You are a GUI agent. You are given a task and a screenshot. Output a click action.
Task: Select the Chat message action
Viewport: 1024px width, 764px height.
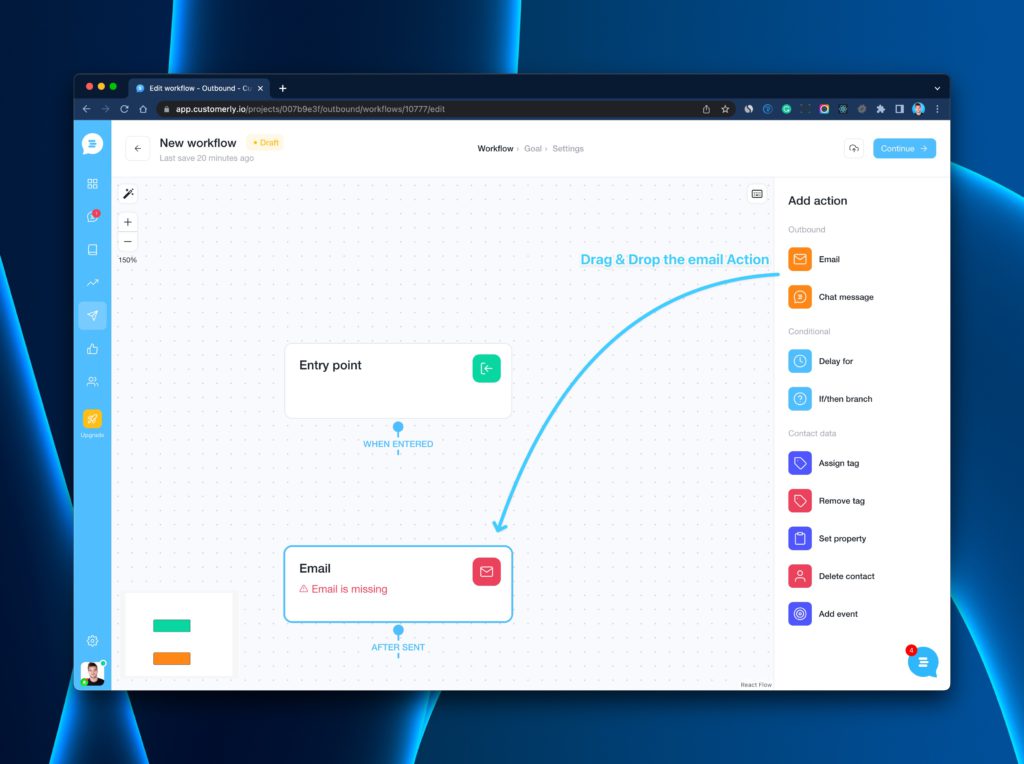tap(831, 297)
